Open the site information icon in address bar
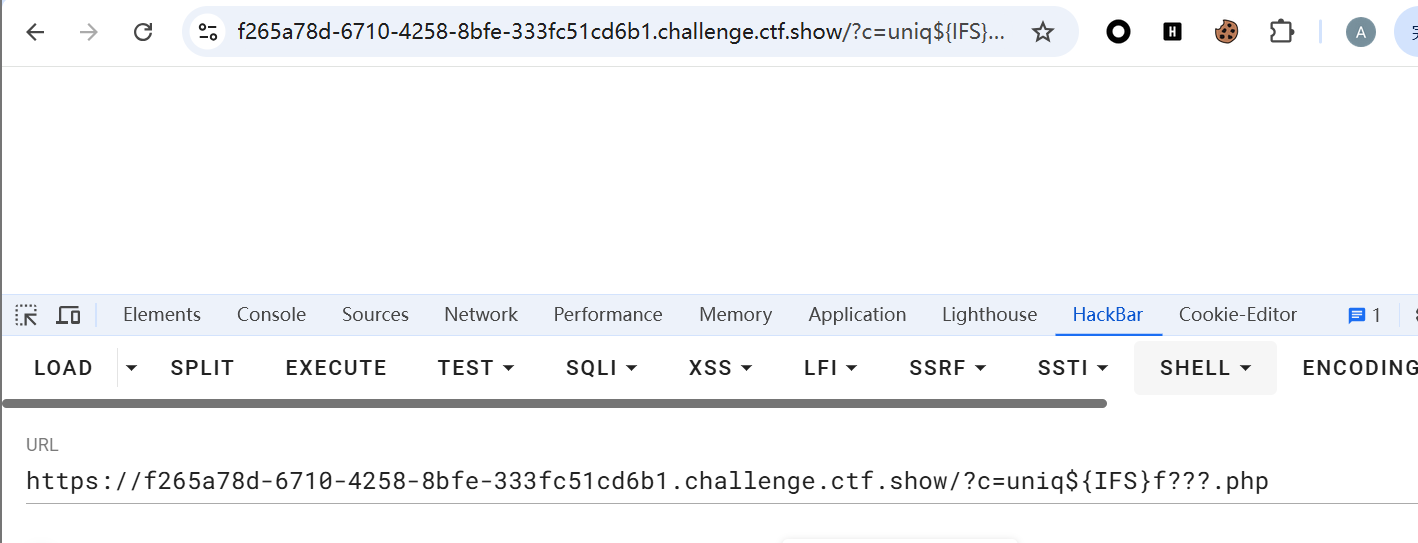Image resolution: width=1418 pixels, height=543 pixels. tap(208, 32)
